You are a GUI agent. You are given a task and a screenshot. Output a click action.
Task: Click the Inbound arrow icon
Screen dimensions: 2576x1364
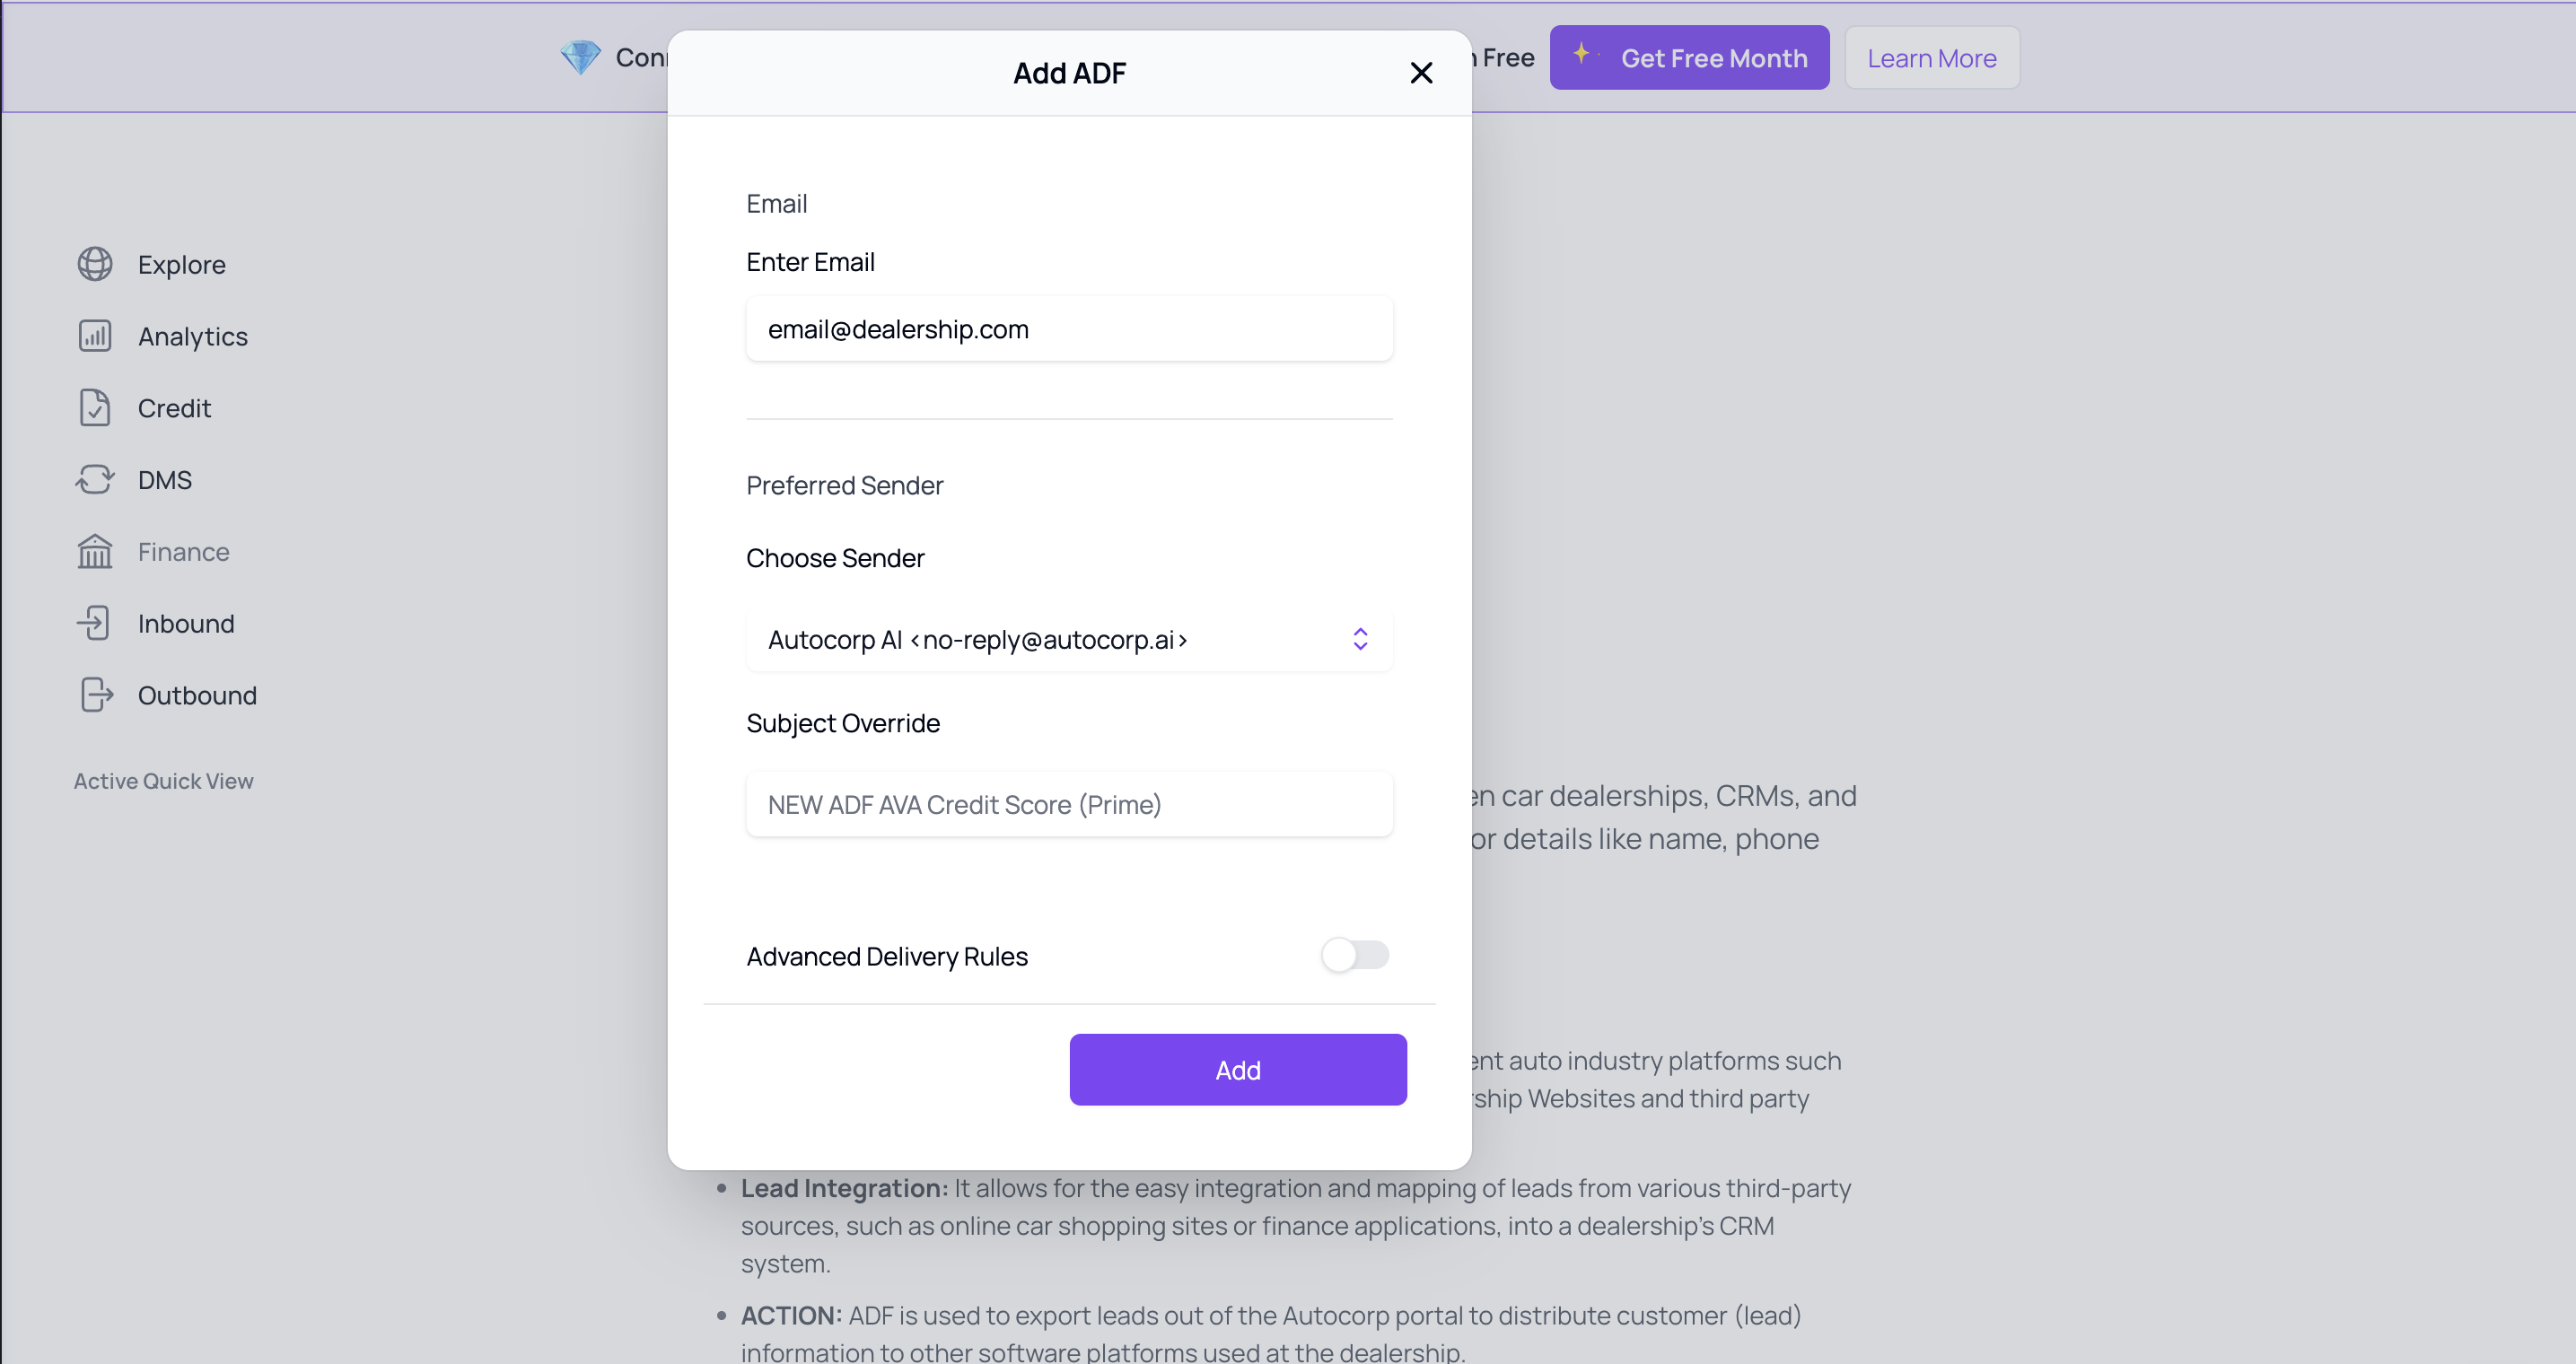95,623
